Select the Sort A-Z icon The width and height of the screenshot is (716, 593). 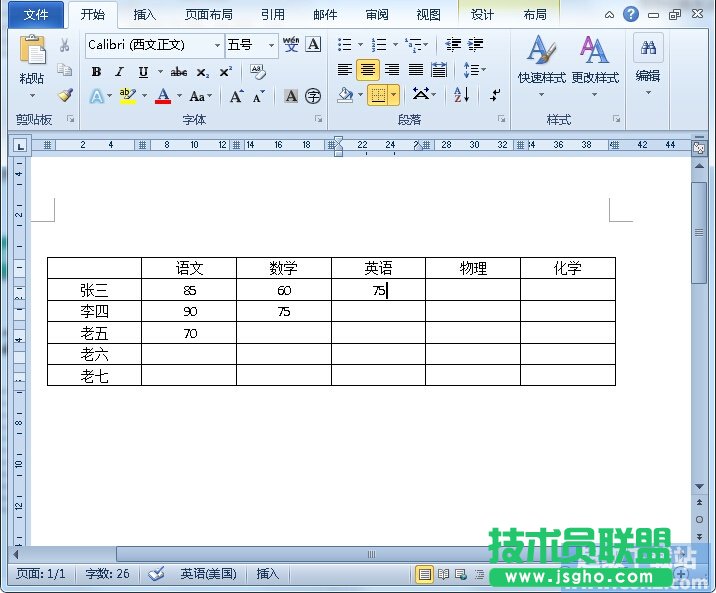click(461, 95)
